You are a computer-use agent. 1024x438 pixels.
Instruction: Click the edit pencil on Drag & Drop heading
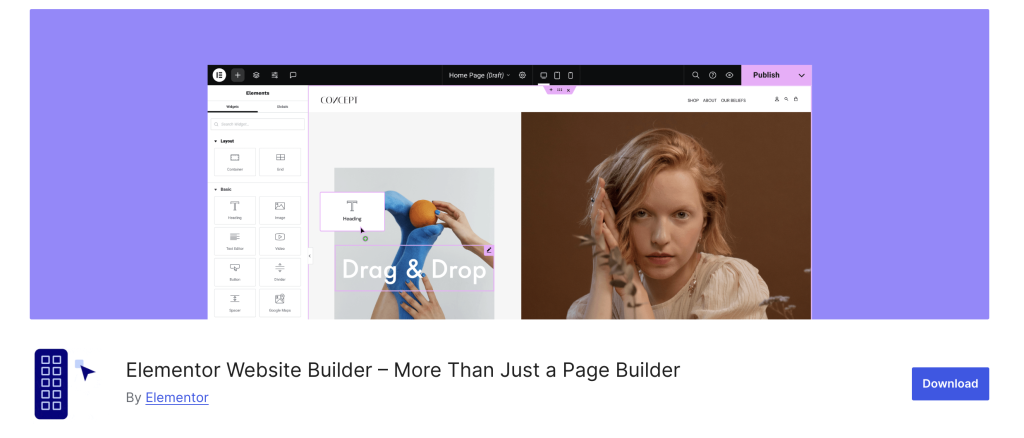pyautogui.click(x=488, y=250)
